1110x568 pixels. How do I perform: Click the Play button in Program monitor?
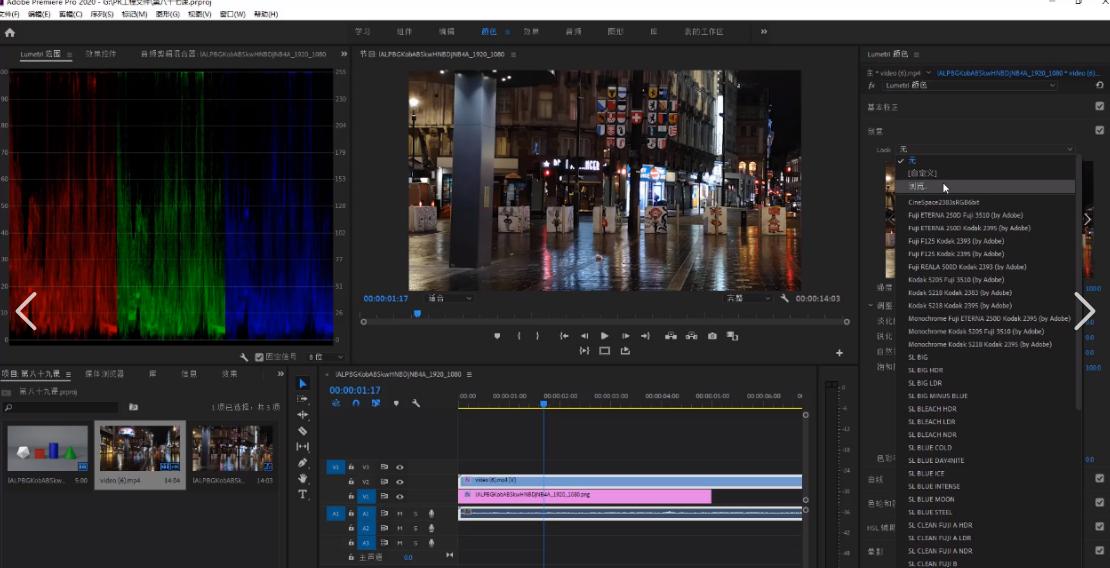pyautogui.click(x=604, y=336)
